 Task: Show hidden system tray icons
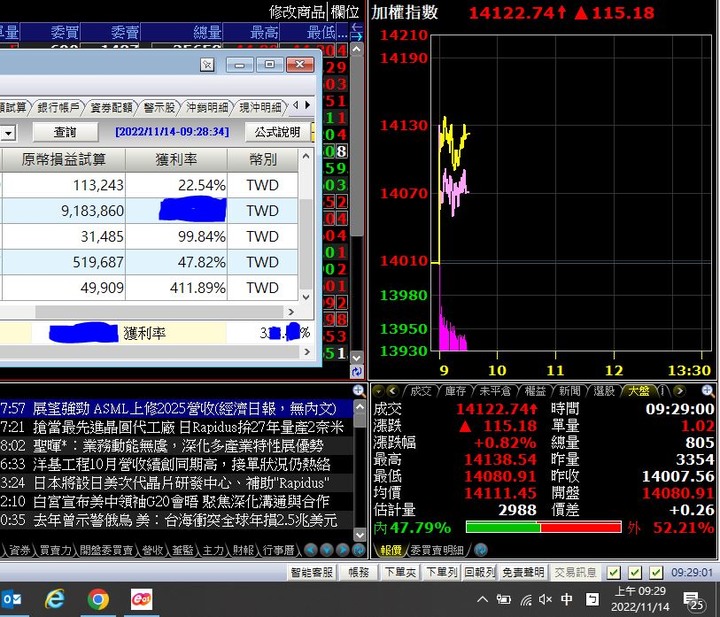click(x=483, y=599)
